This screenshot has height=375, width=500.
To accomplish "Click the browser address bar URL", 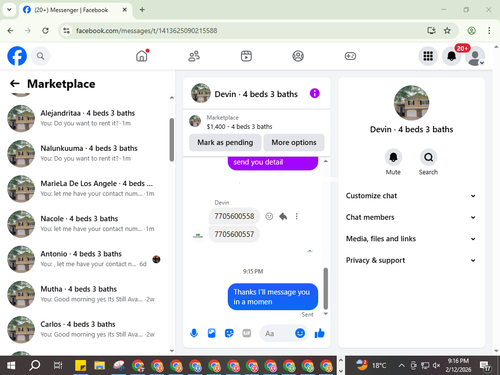I will 147,31.
